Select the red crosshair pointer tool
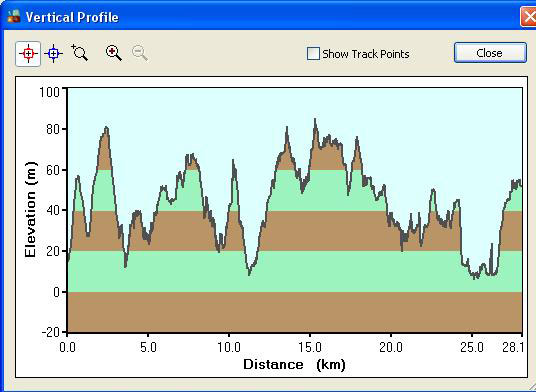This screenshot has height=392, width=536. coord(28,54)
